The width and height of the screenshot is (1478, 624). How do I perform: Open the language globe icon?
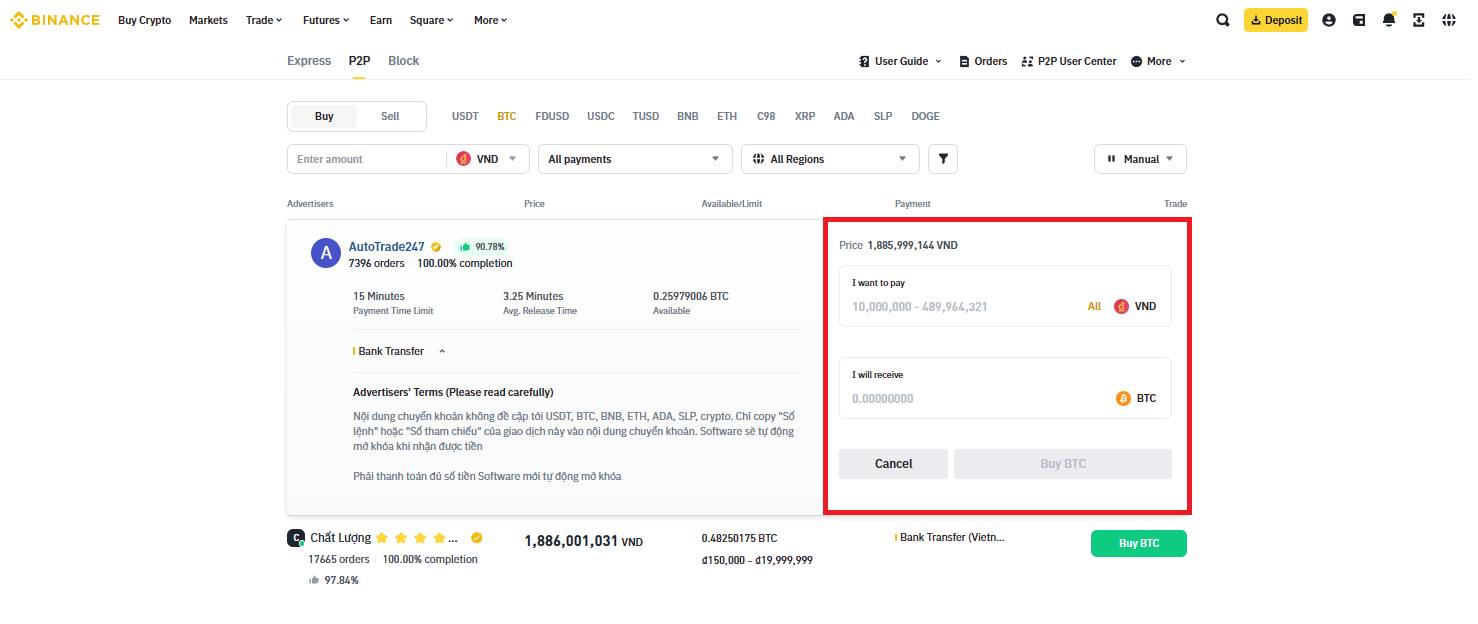(1449, 20)
